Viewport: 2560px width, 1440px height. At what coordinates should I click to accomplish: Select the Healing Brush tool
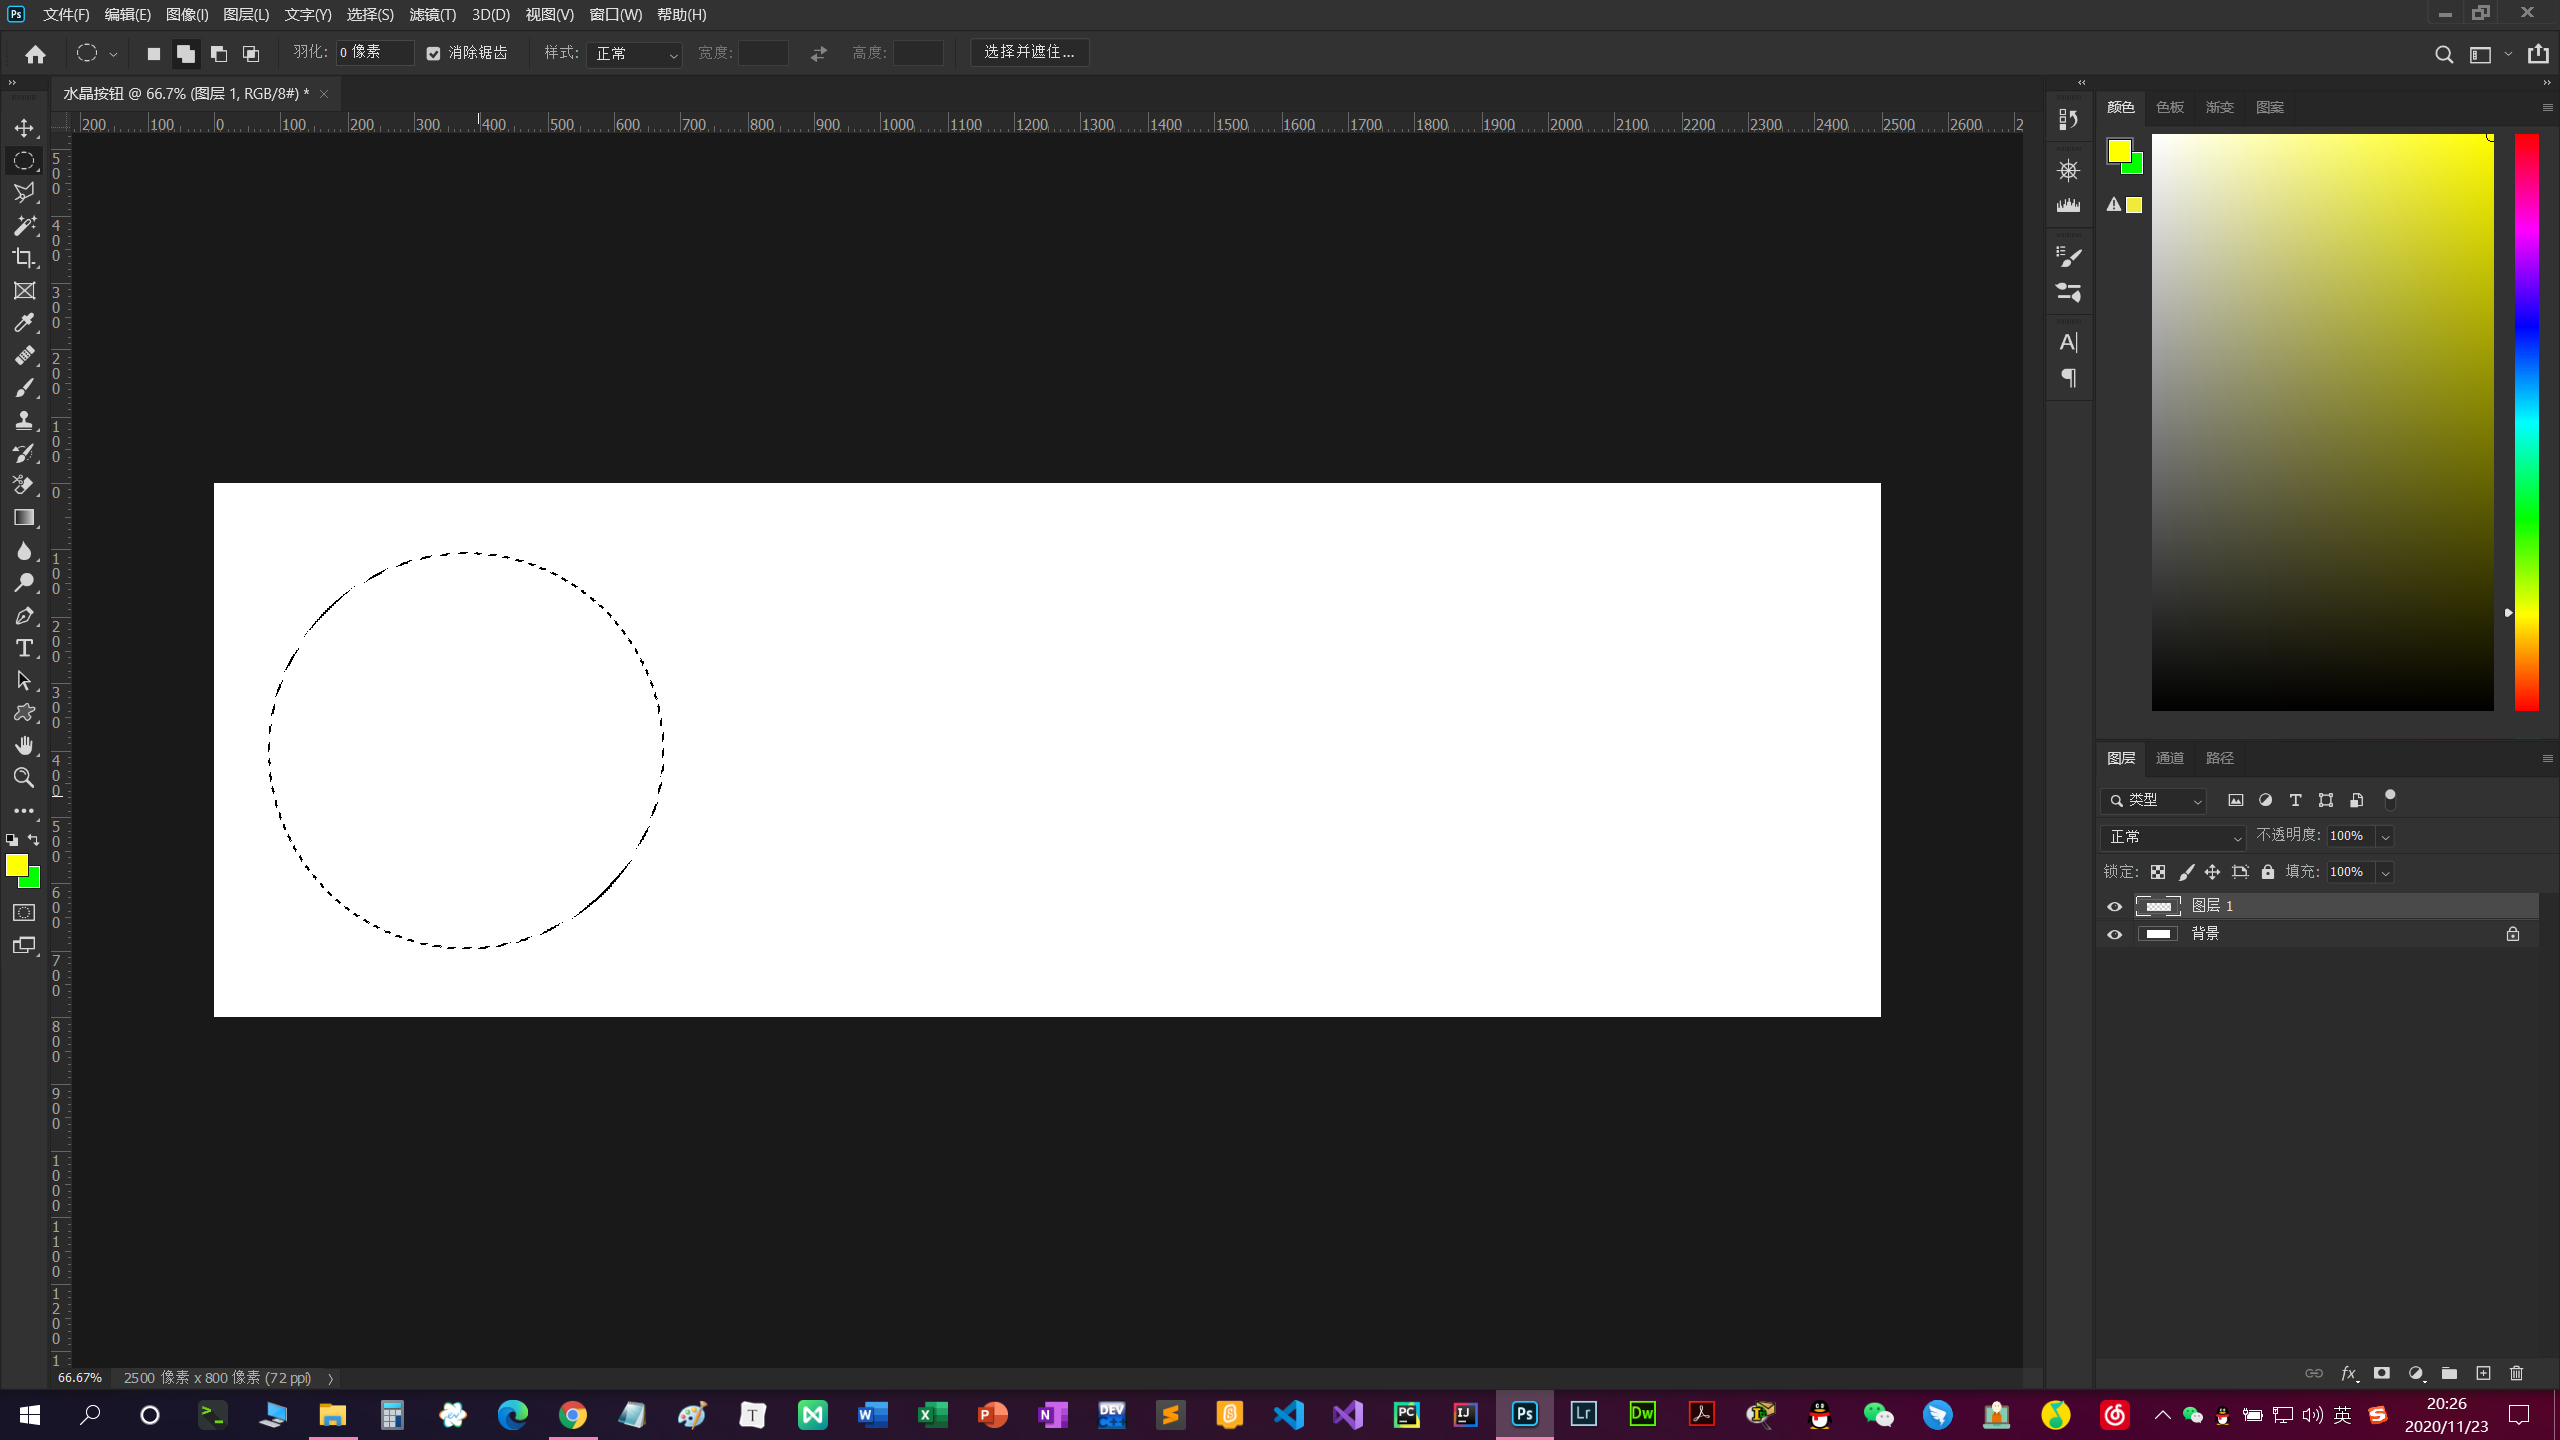(24, 355)
